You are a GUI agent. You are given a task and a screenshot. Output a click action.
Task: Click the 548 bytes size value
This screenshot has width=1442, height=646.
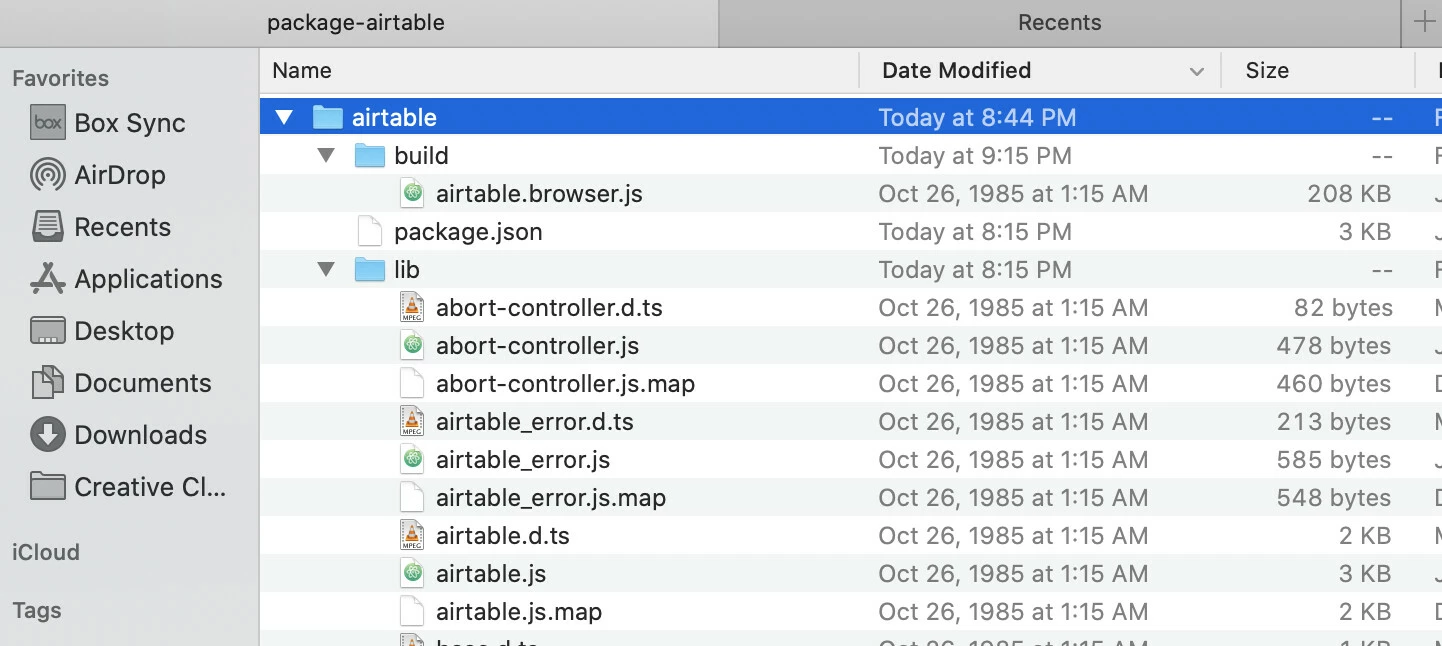pyautogui.click(x=1334, y=498)
